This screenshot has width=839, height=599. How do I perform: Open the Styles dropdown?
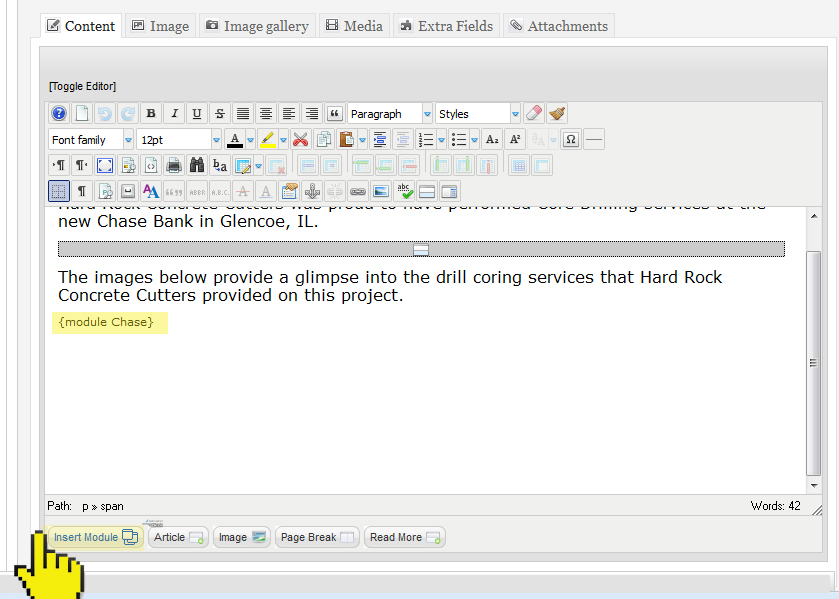pyautogui.click(x=478, y=113)
